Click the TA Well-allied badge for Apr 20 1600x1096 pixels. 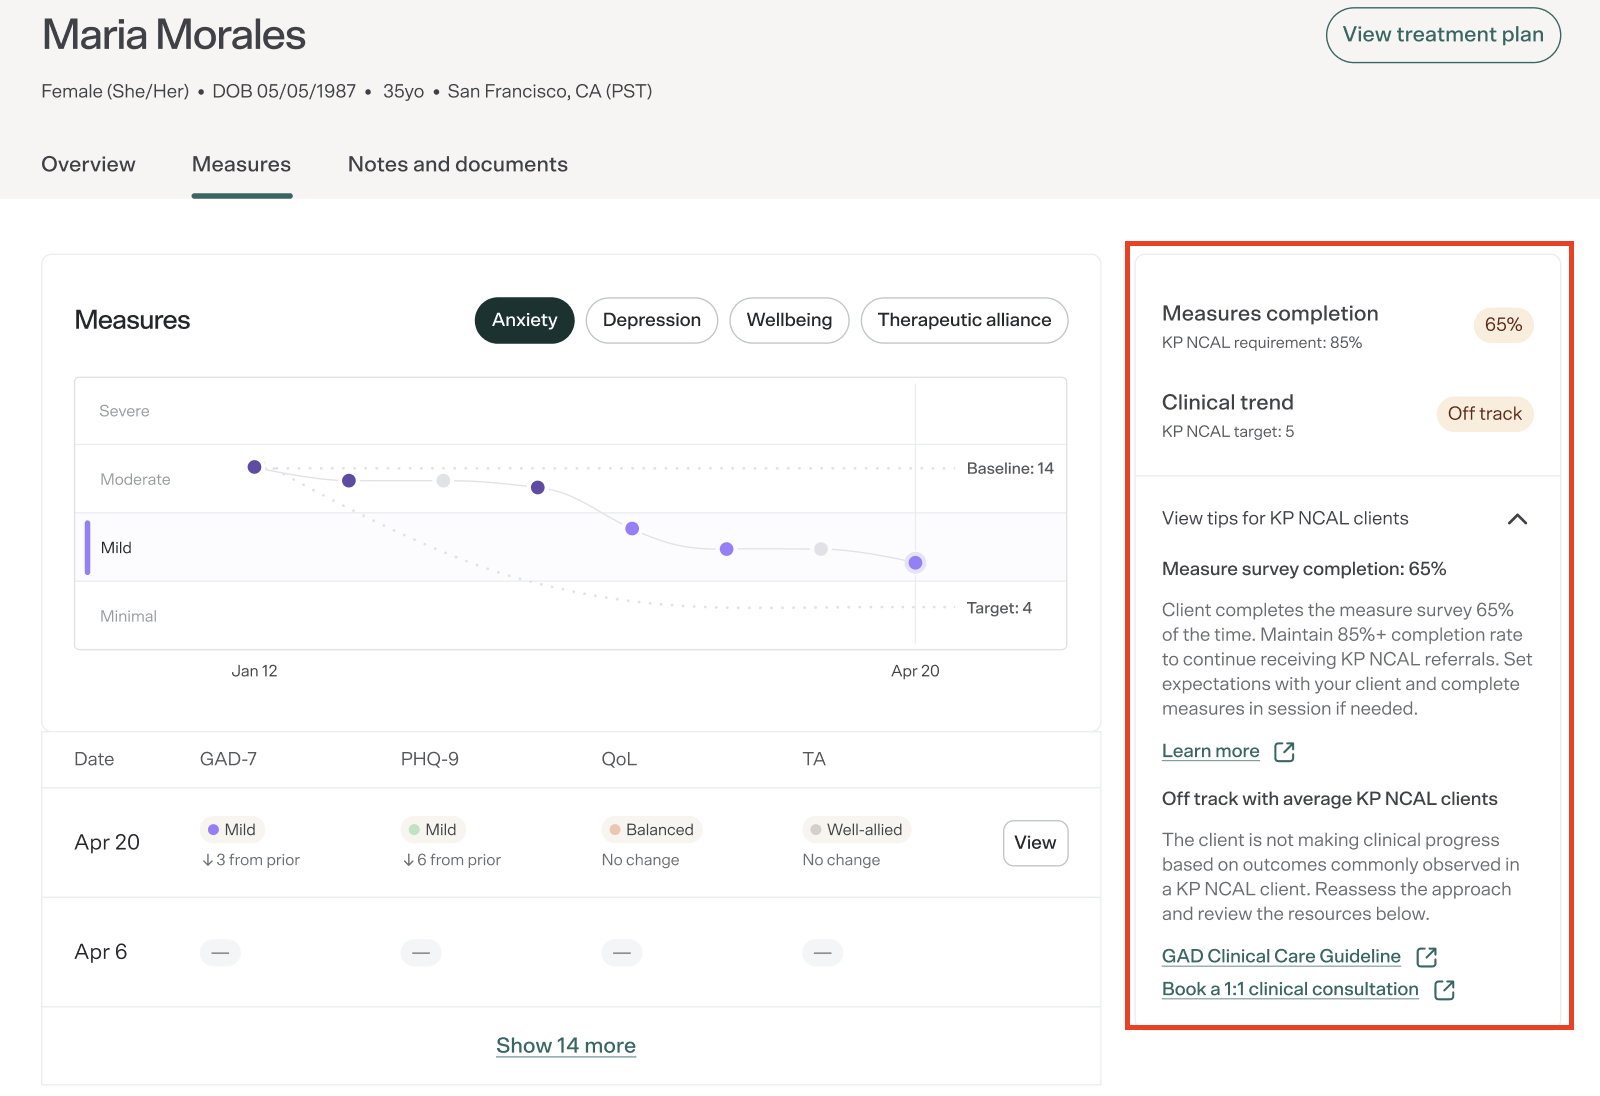(x=856, y=829)
